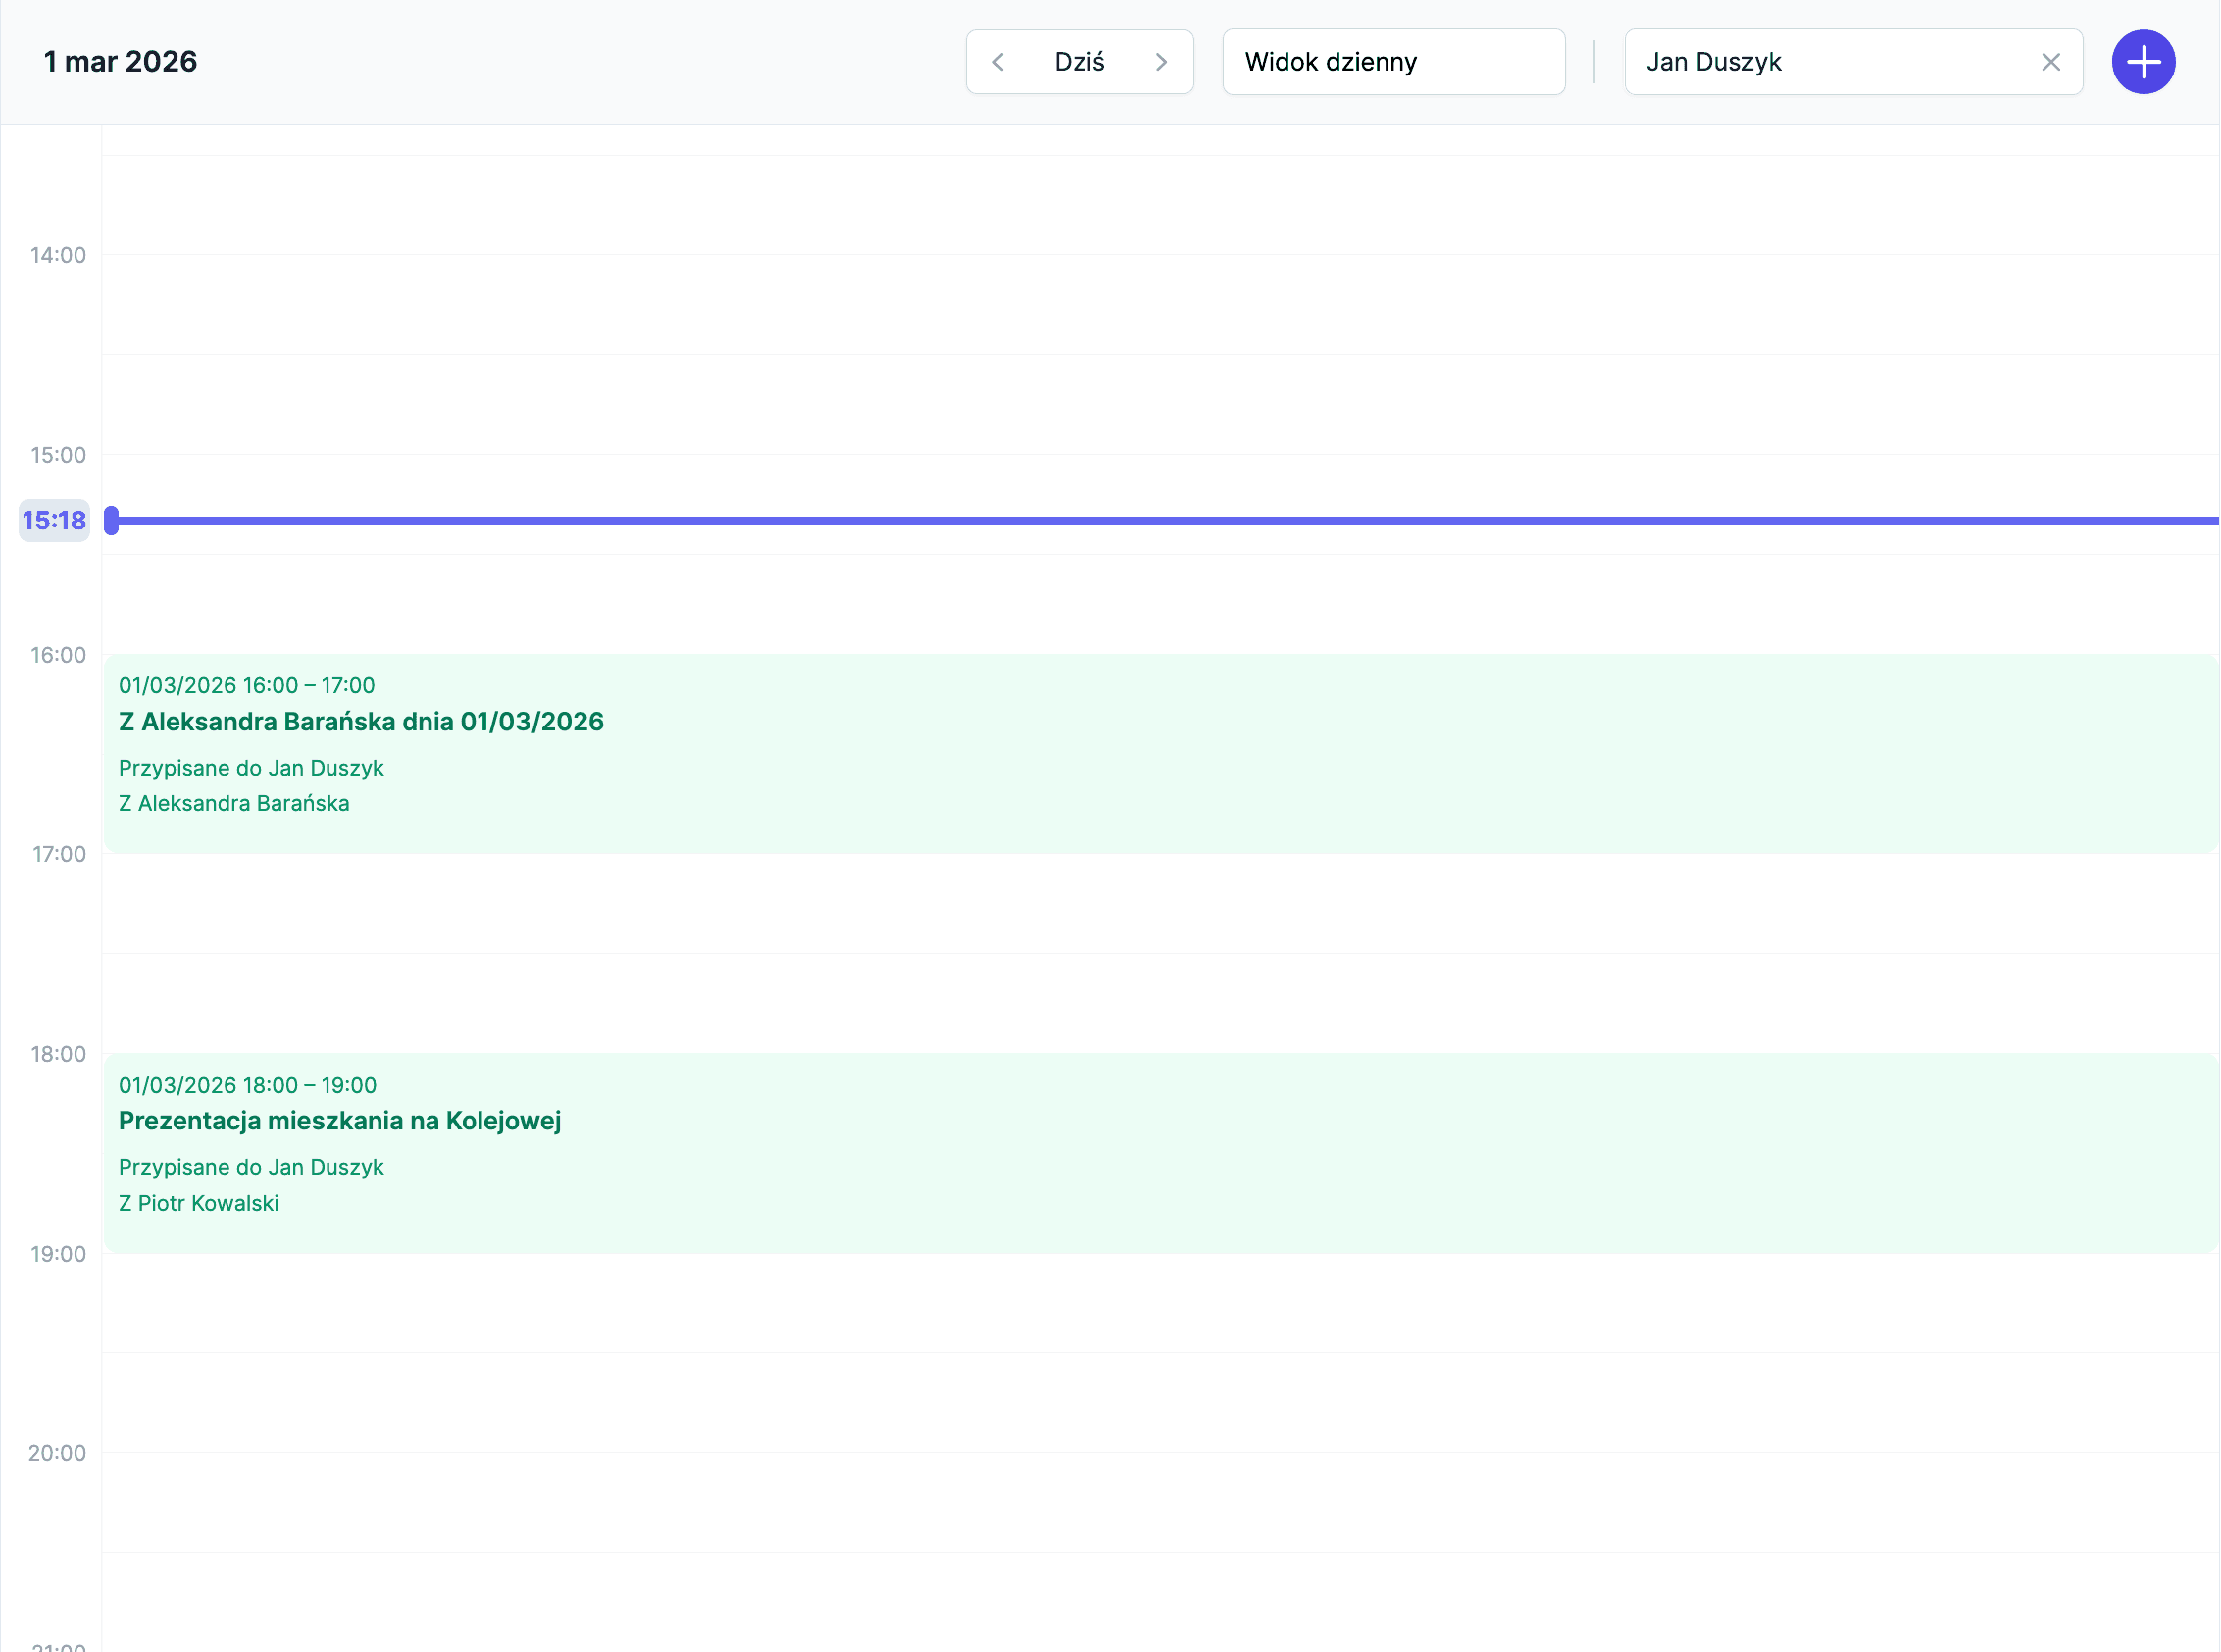
Task: Open the Prezentacja mieszkania na Kolejowej event
Action: click(340, 1121)
